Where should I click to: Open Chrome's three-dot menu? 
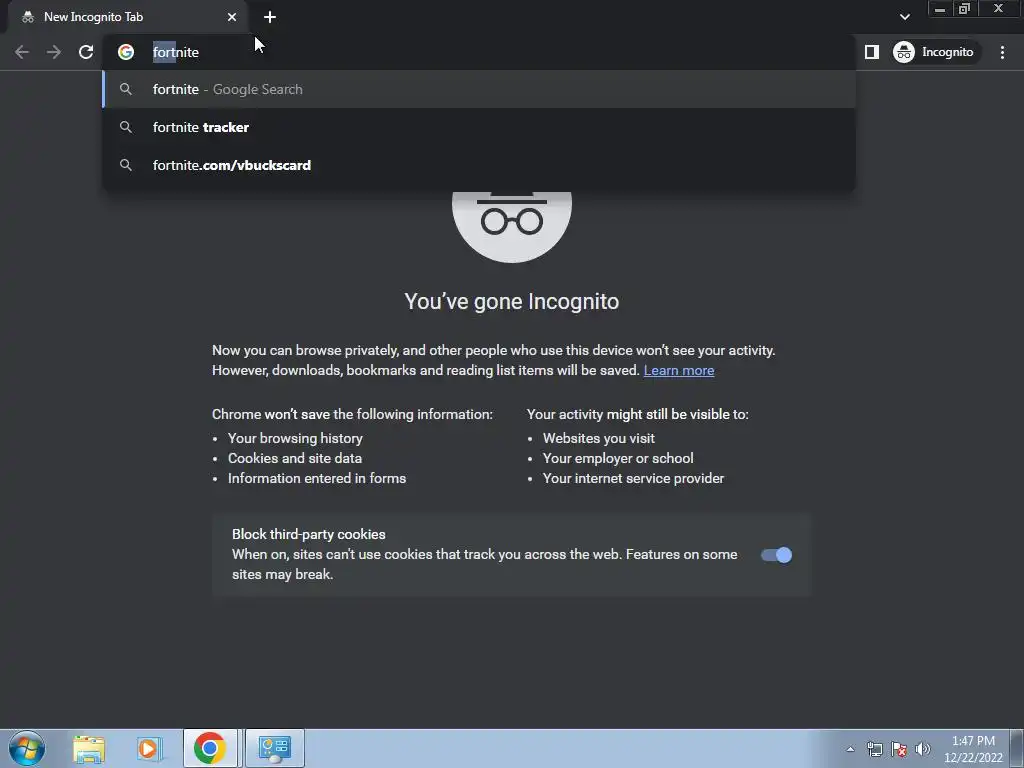pos(1002,52)
